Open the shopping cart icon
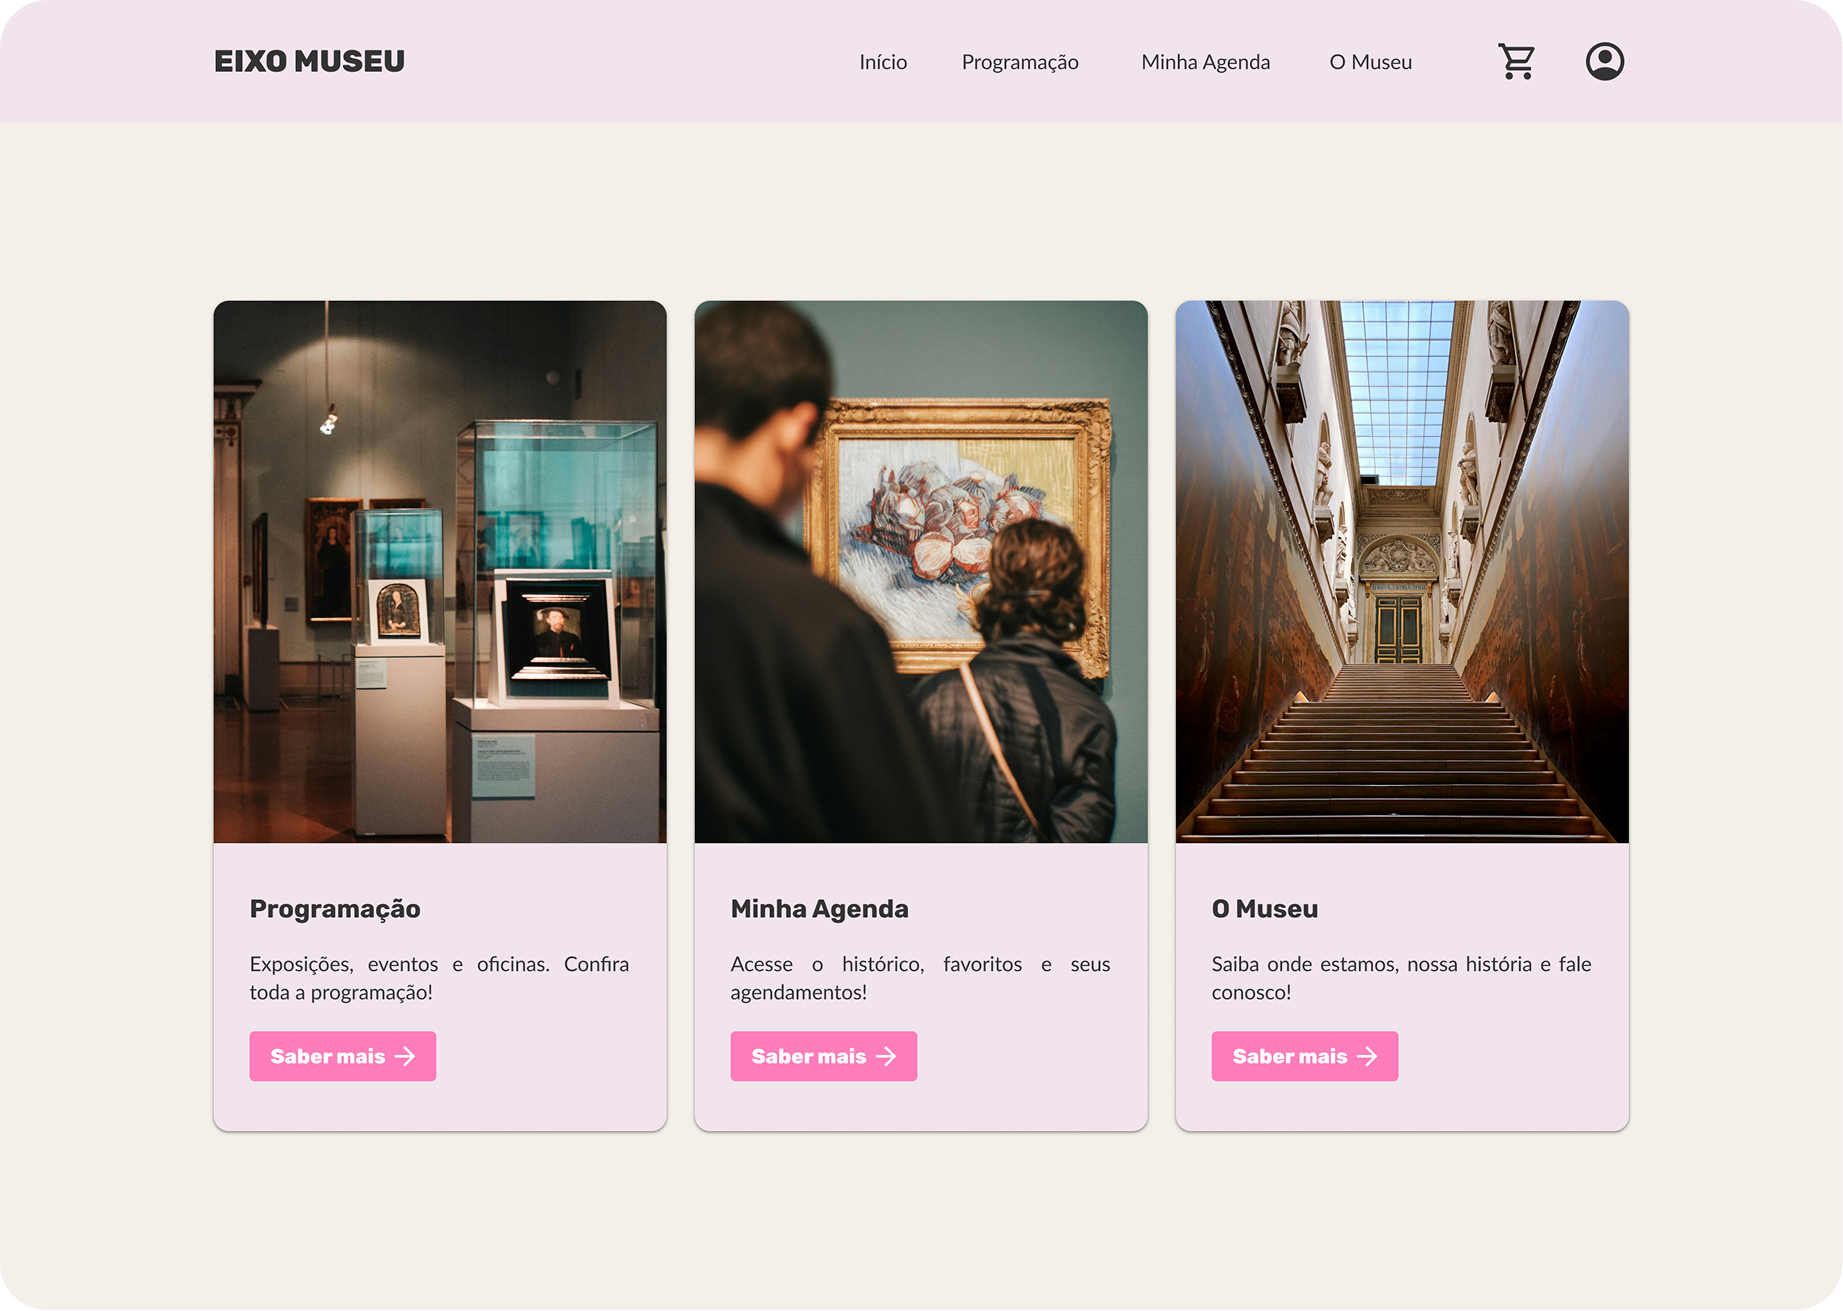Screen dimensions: 1843x1311 pyautogui.click(x=1516, y=62)
